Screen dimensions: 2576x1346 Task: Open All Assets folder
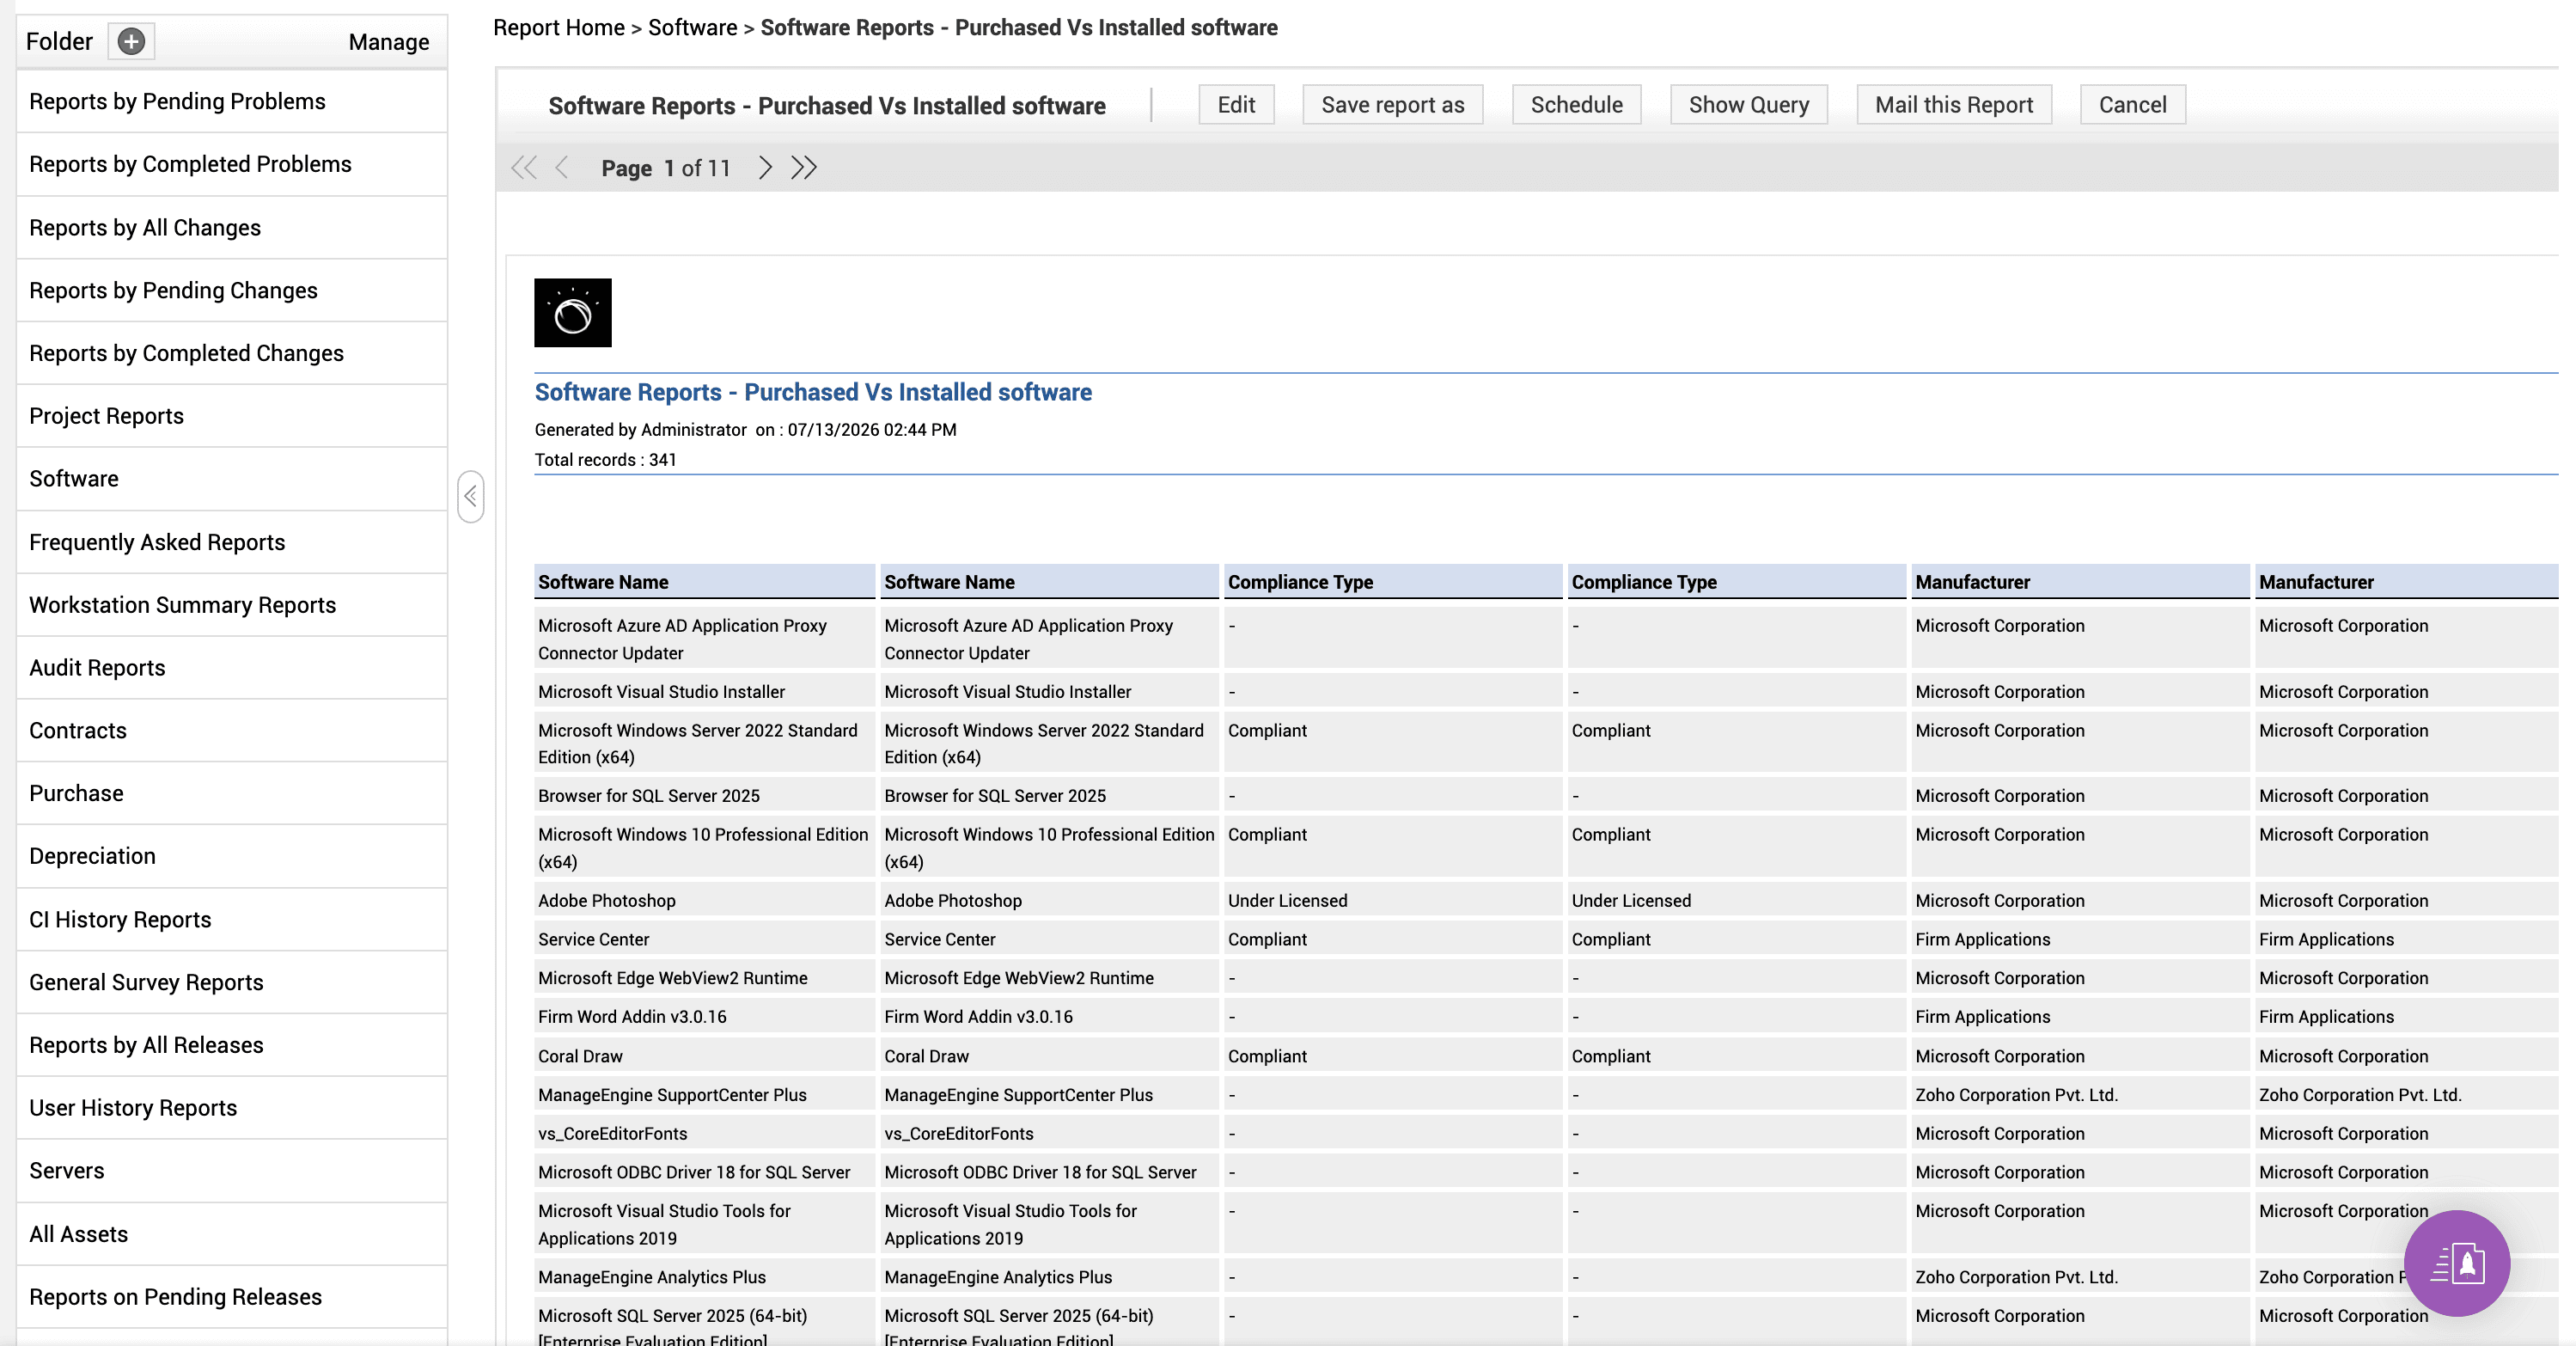(232, 1234)
